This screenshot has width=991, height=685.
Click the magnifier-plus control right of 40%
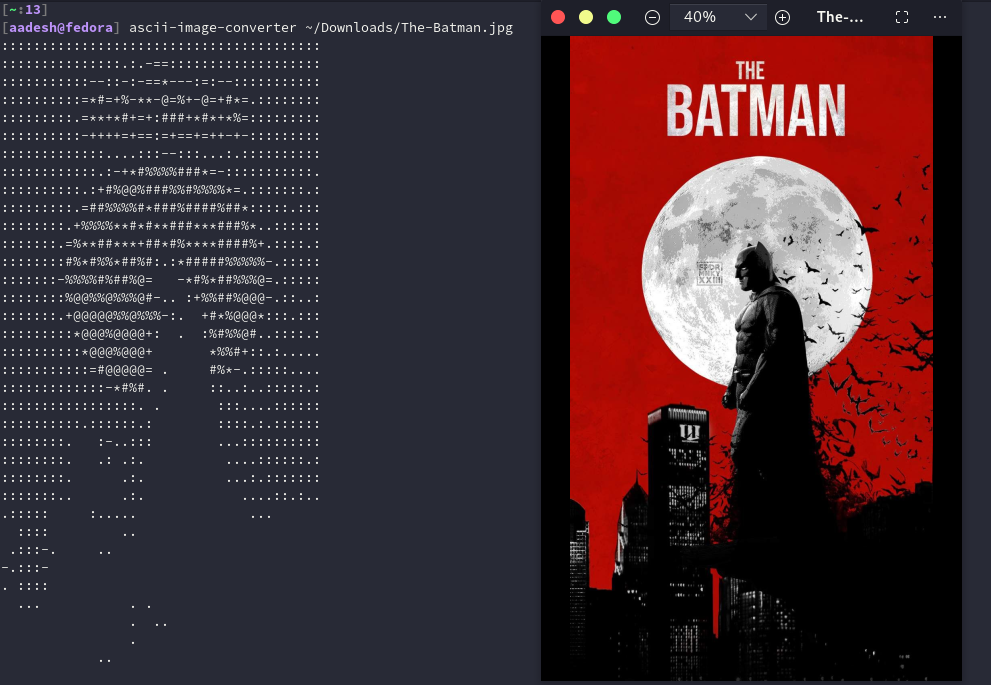782,17
